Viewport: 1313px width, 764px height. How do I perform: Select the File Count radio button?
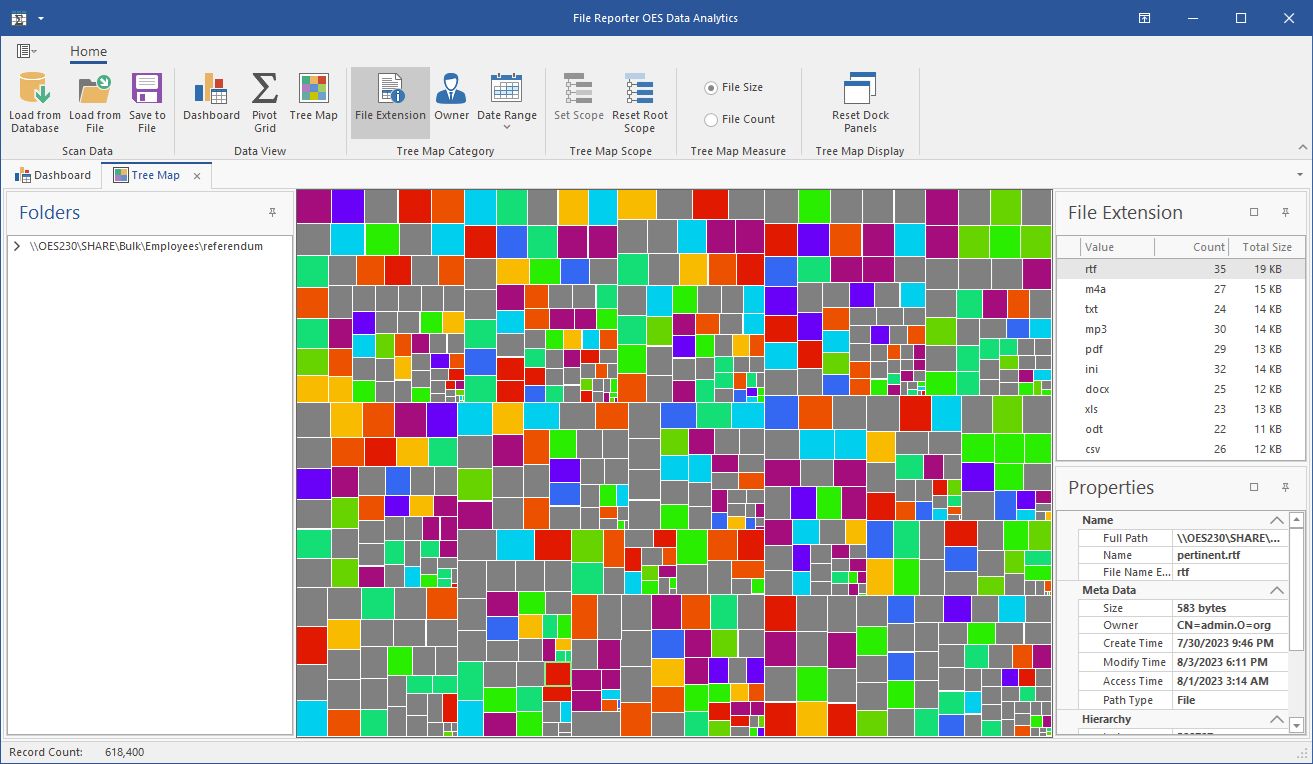(x=711, y=120)
